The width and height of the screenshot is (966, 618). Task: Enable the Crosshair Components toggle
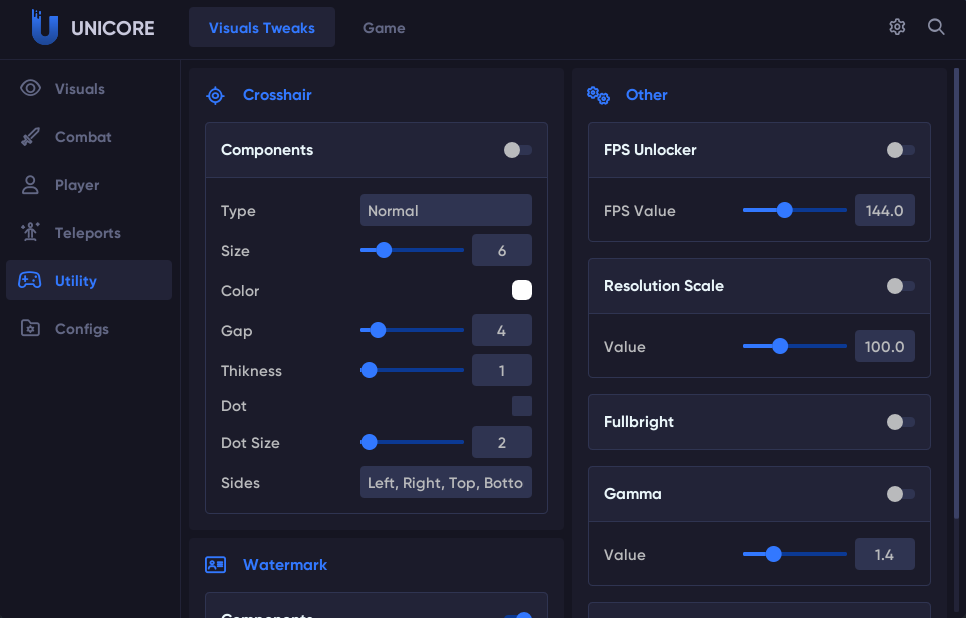pos(517,150)
